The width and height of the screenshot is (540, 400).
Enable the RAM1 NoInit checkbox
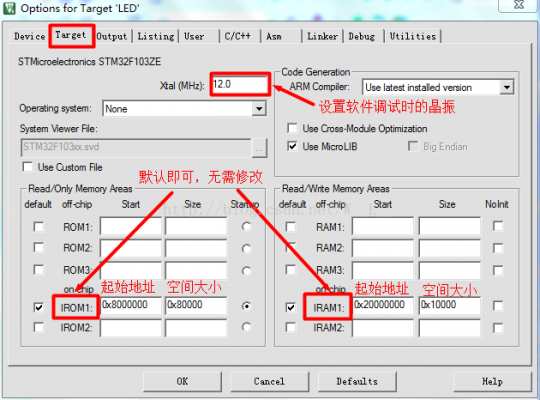coord(498,226)
